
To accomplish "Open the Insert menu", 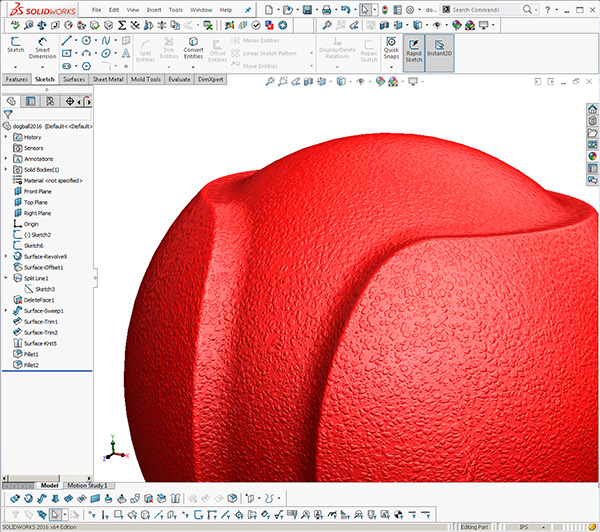I will point(152,9).
